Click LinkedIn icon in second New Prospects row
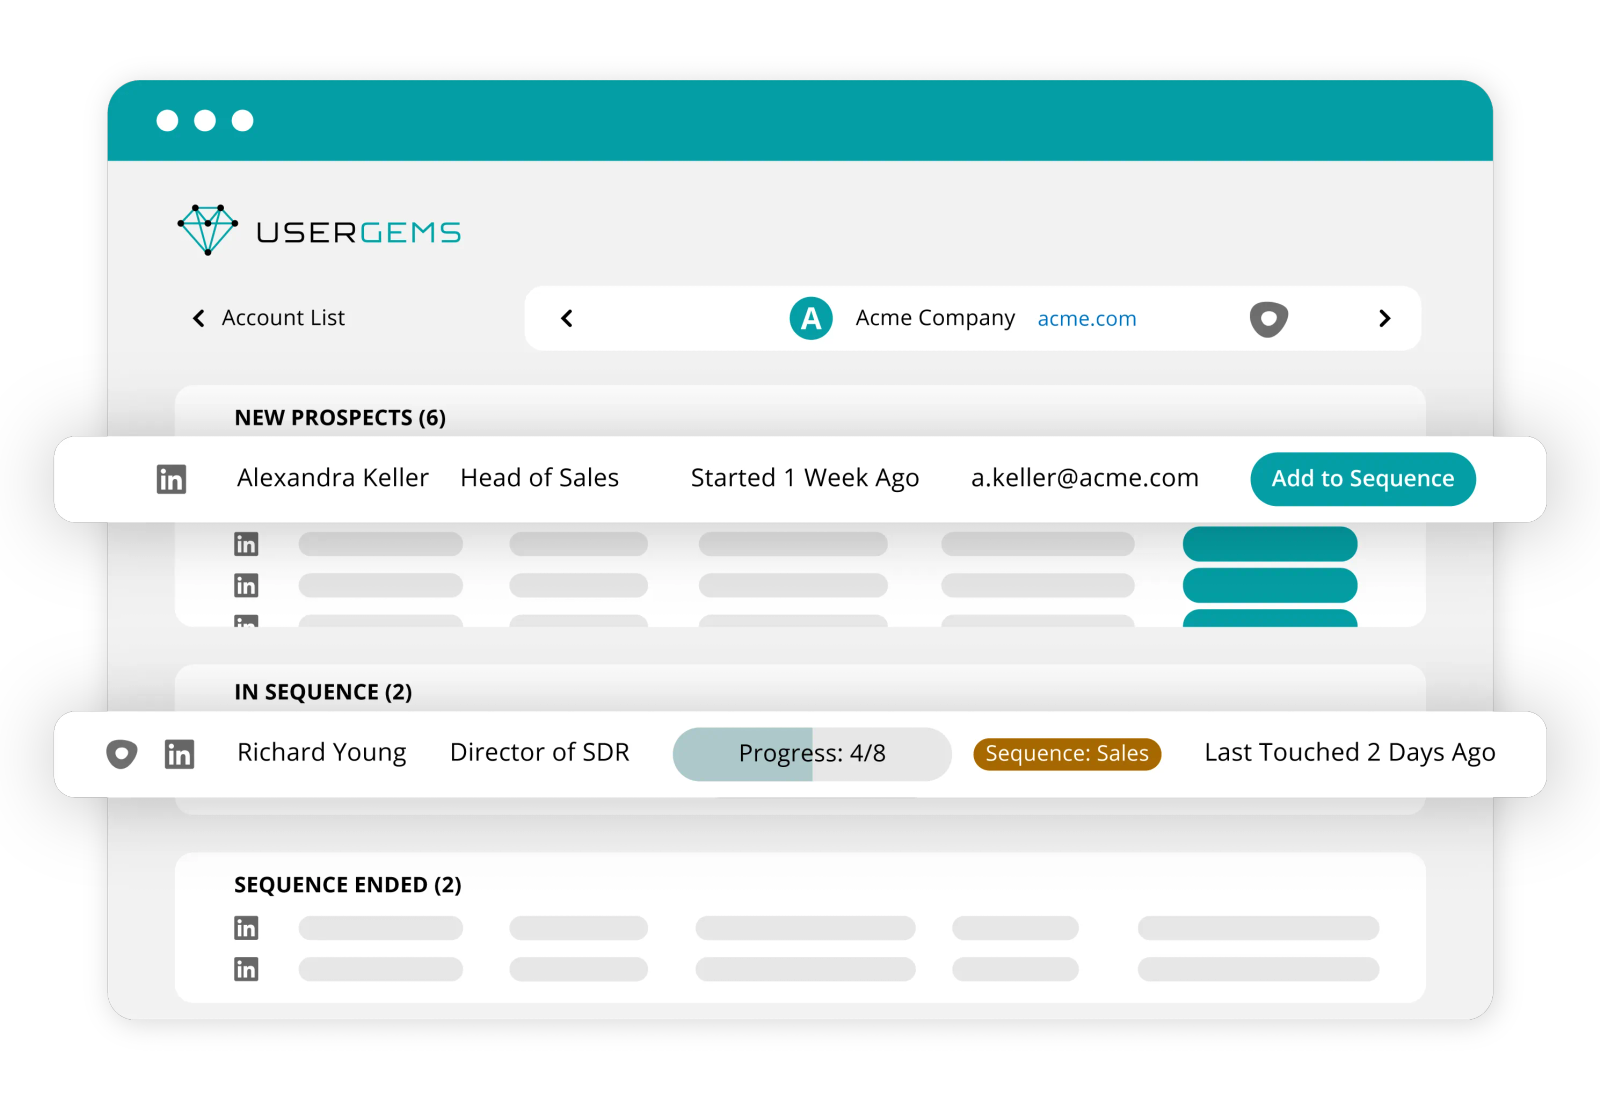 [x=246, y=544]
